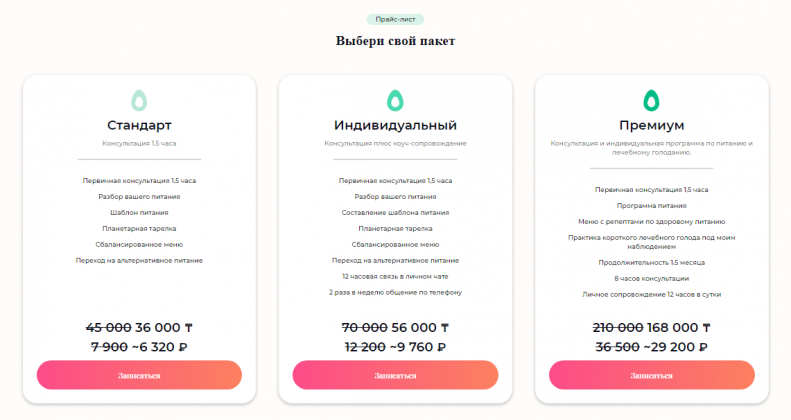Click the green drop icon above Премиум

pos(651,100)
